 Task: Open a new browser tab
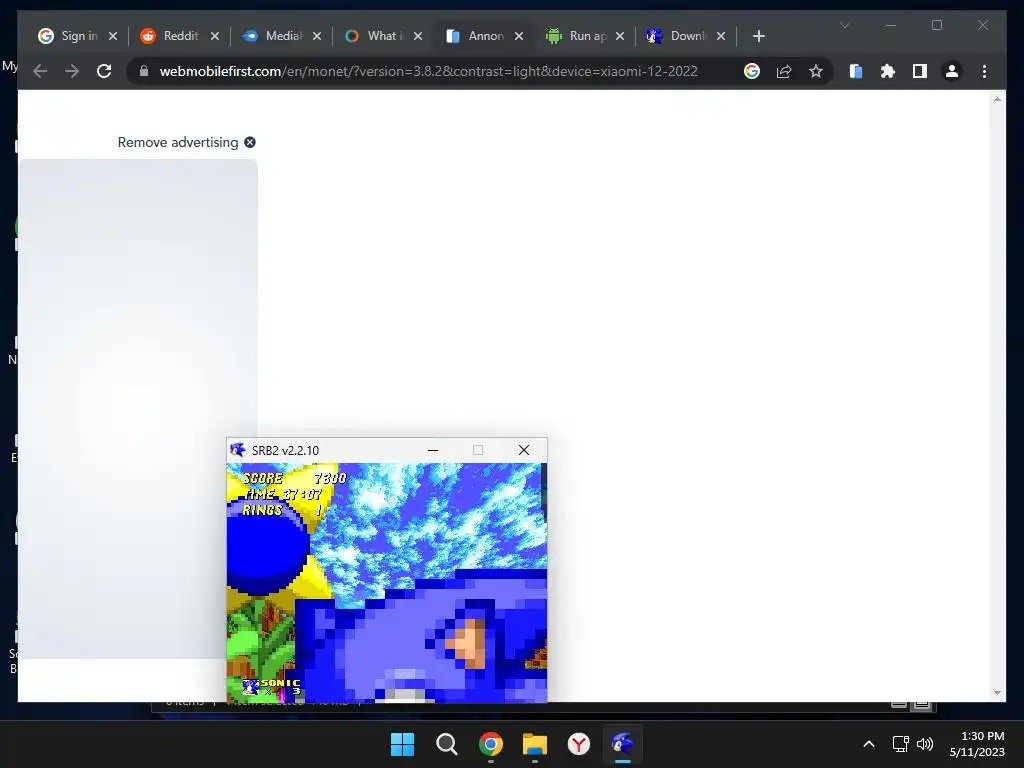pos(758,36)
